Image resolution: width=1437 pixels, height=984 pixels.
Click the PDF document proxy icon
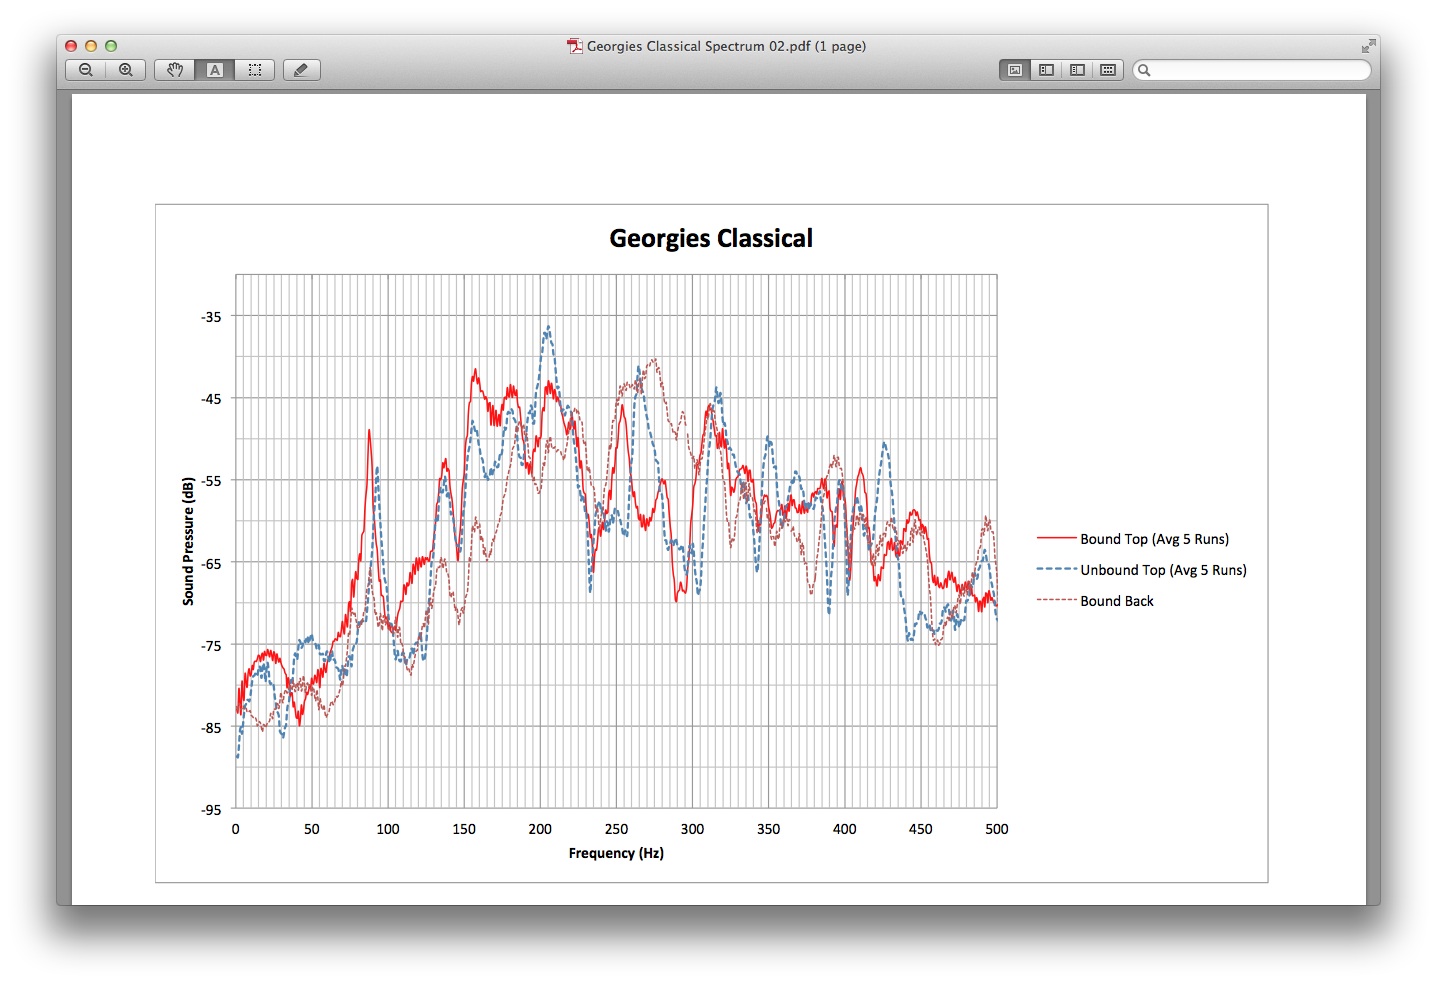[x=575, y=46]
